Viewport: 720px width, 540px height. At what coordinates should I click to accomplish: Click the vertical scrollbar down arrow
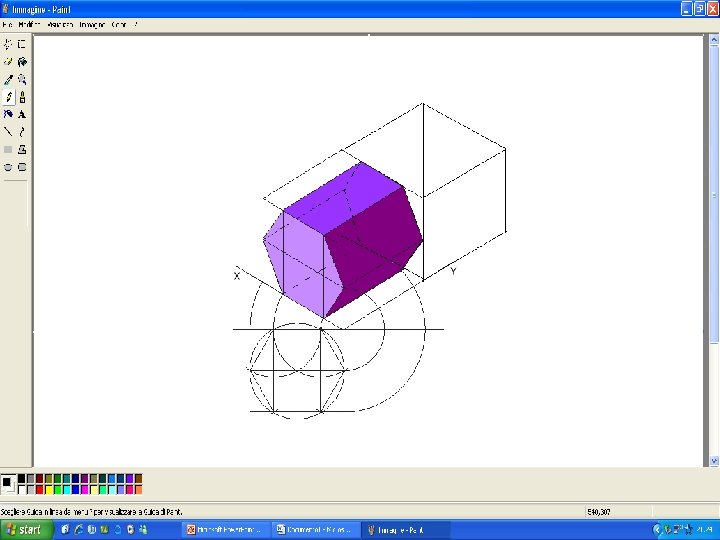click(714, 461)
